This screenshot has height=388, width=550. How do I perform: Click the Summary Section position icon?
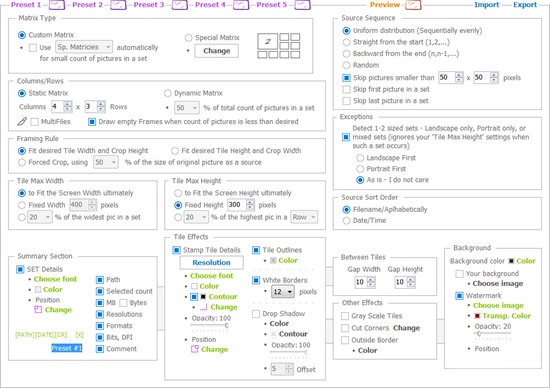coord(38,309)
